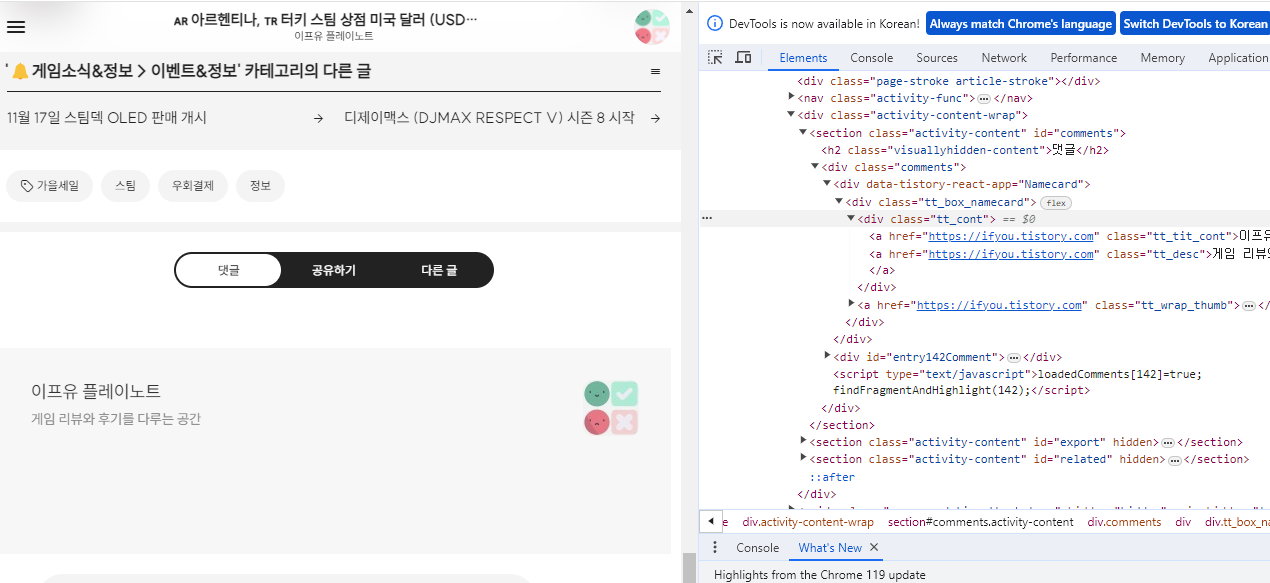The height and width of the screenshot is (583, 1270).
Task: Open the Elements panel tab
Action: (x=803, y=58)
